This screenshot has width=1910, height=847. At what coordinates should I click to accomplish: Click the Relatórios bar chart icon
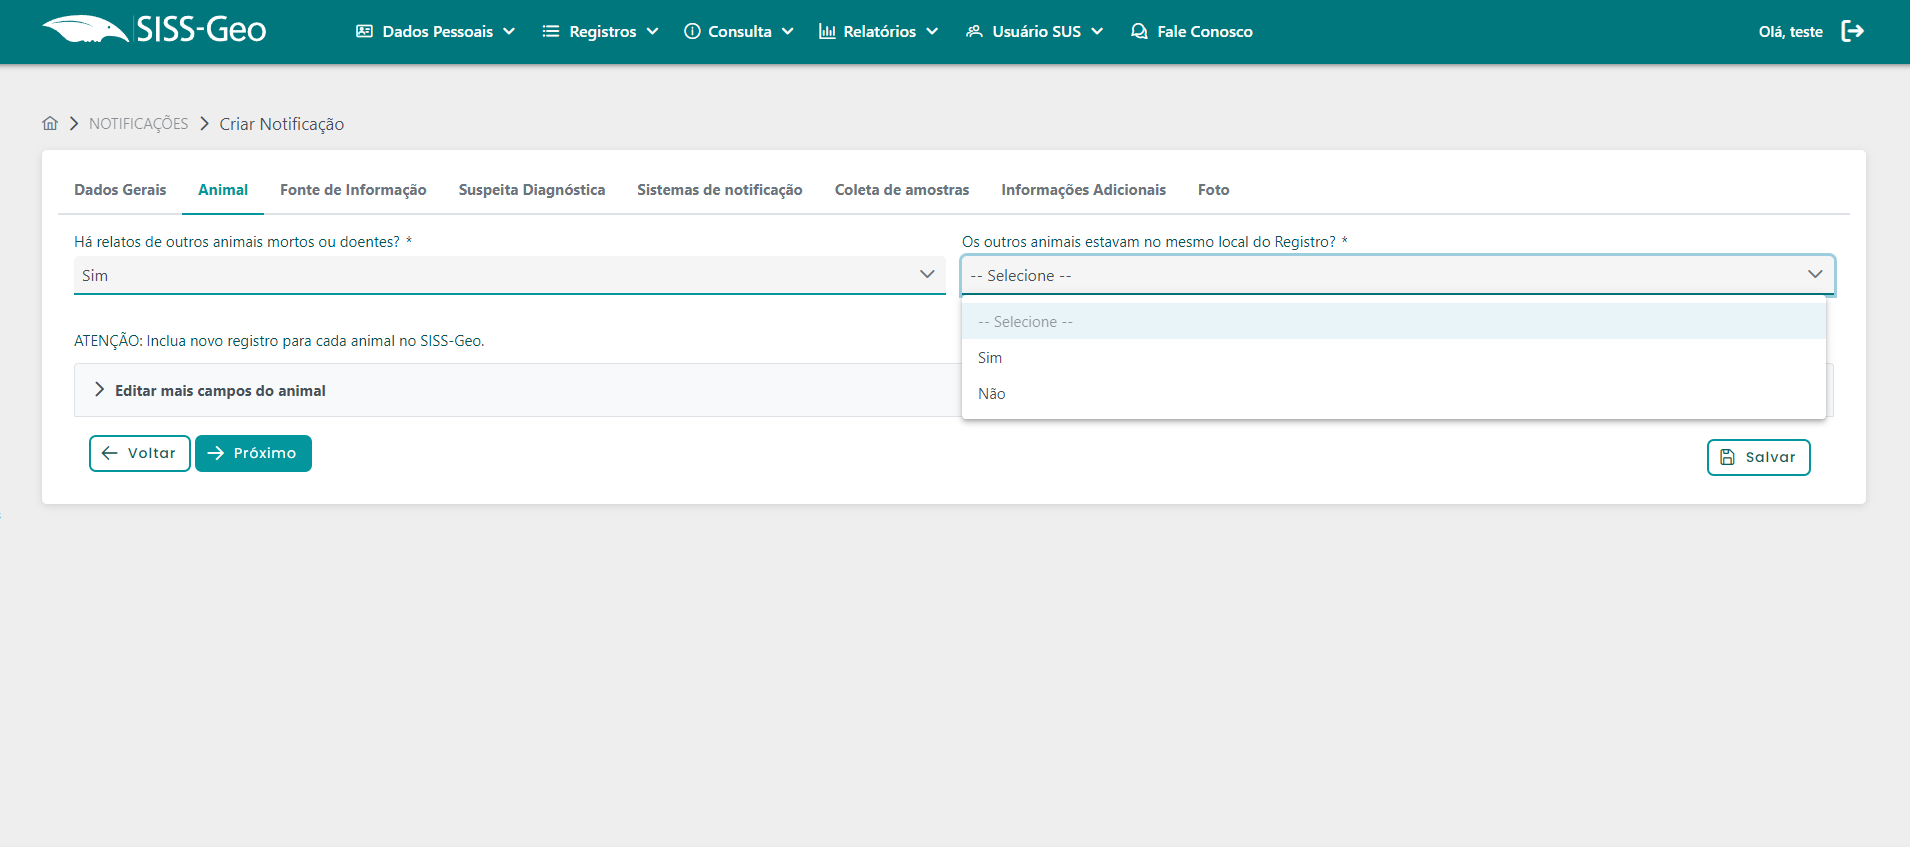827,31
